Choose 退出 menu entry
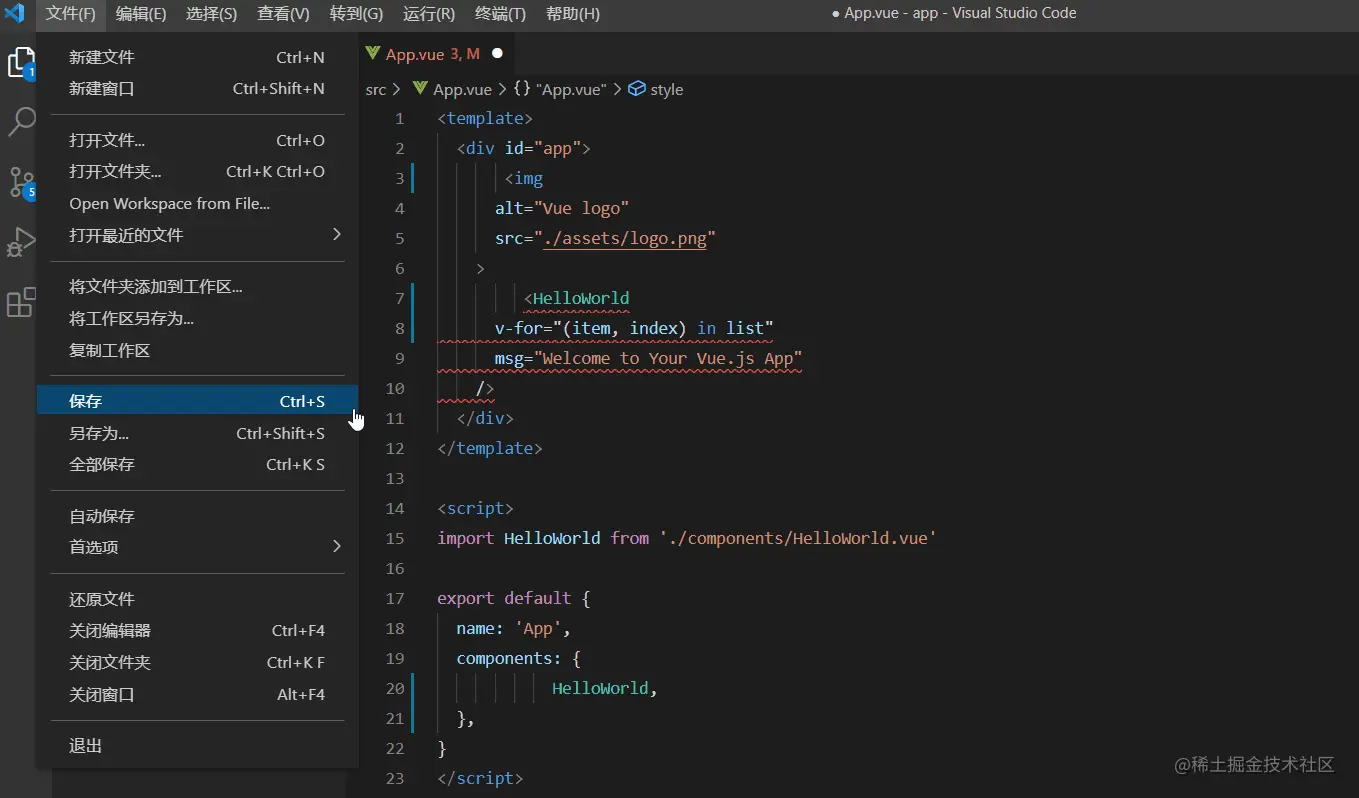 [x=197, y=746]
